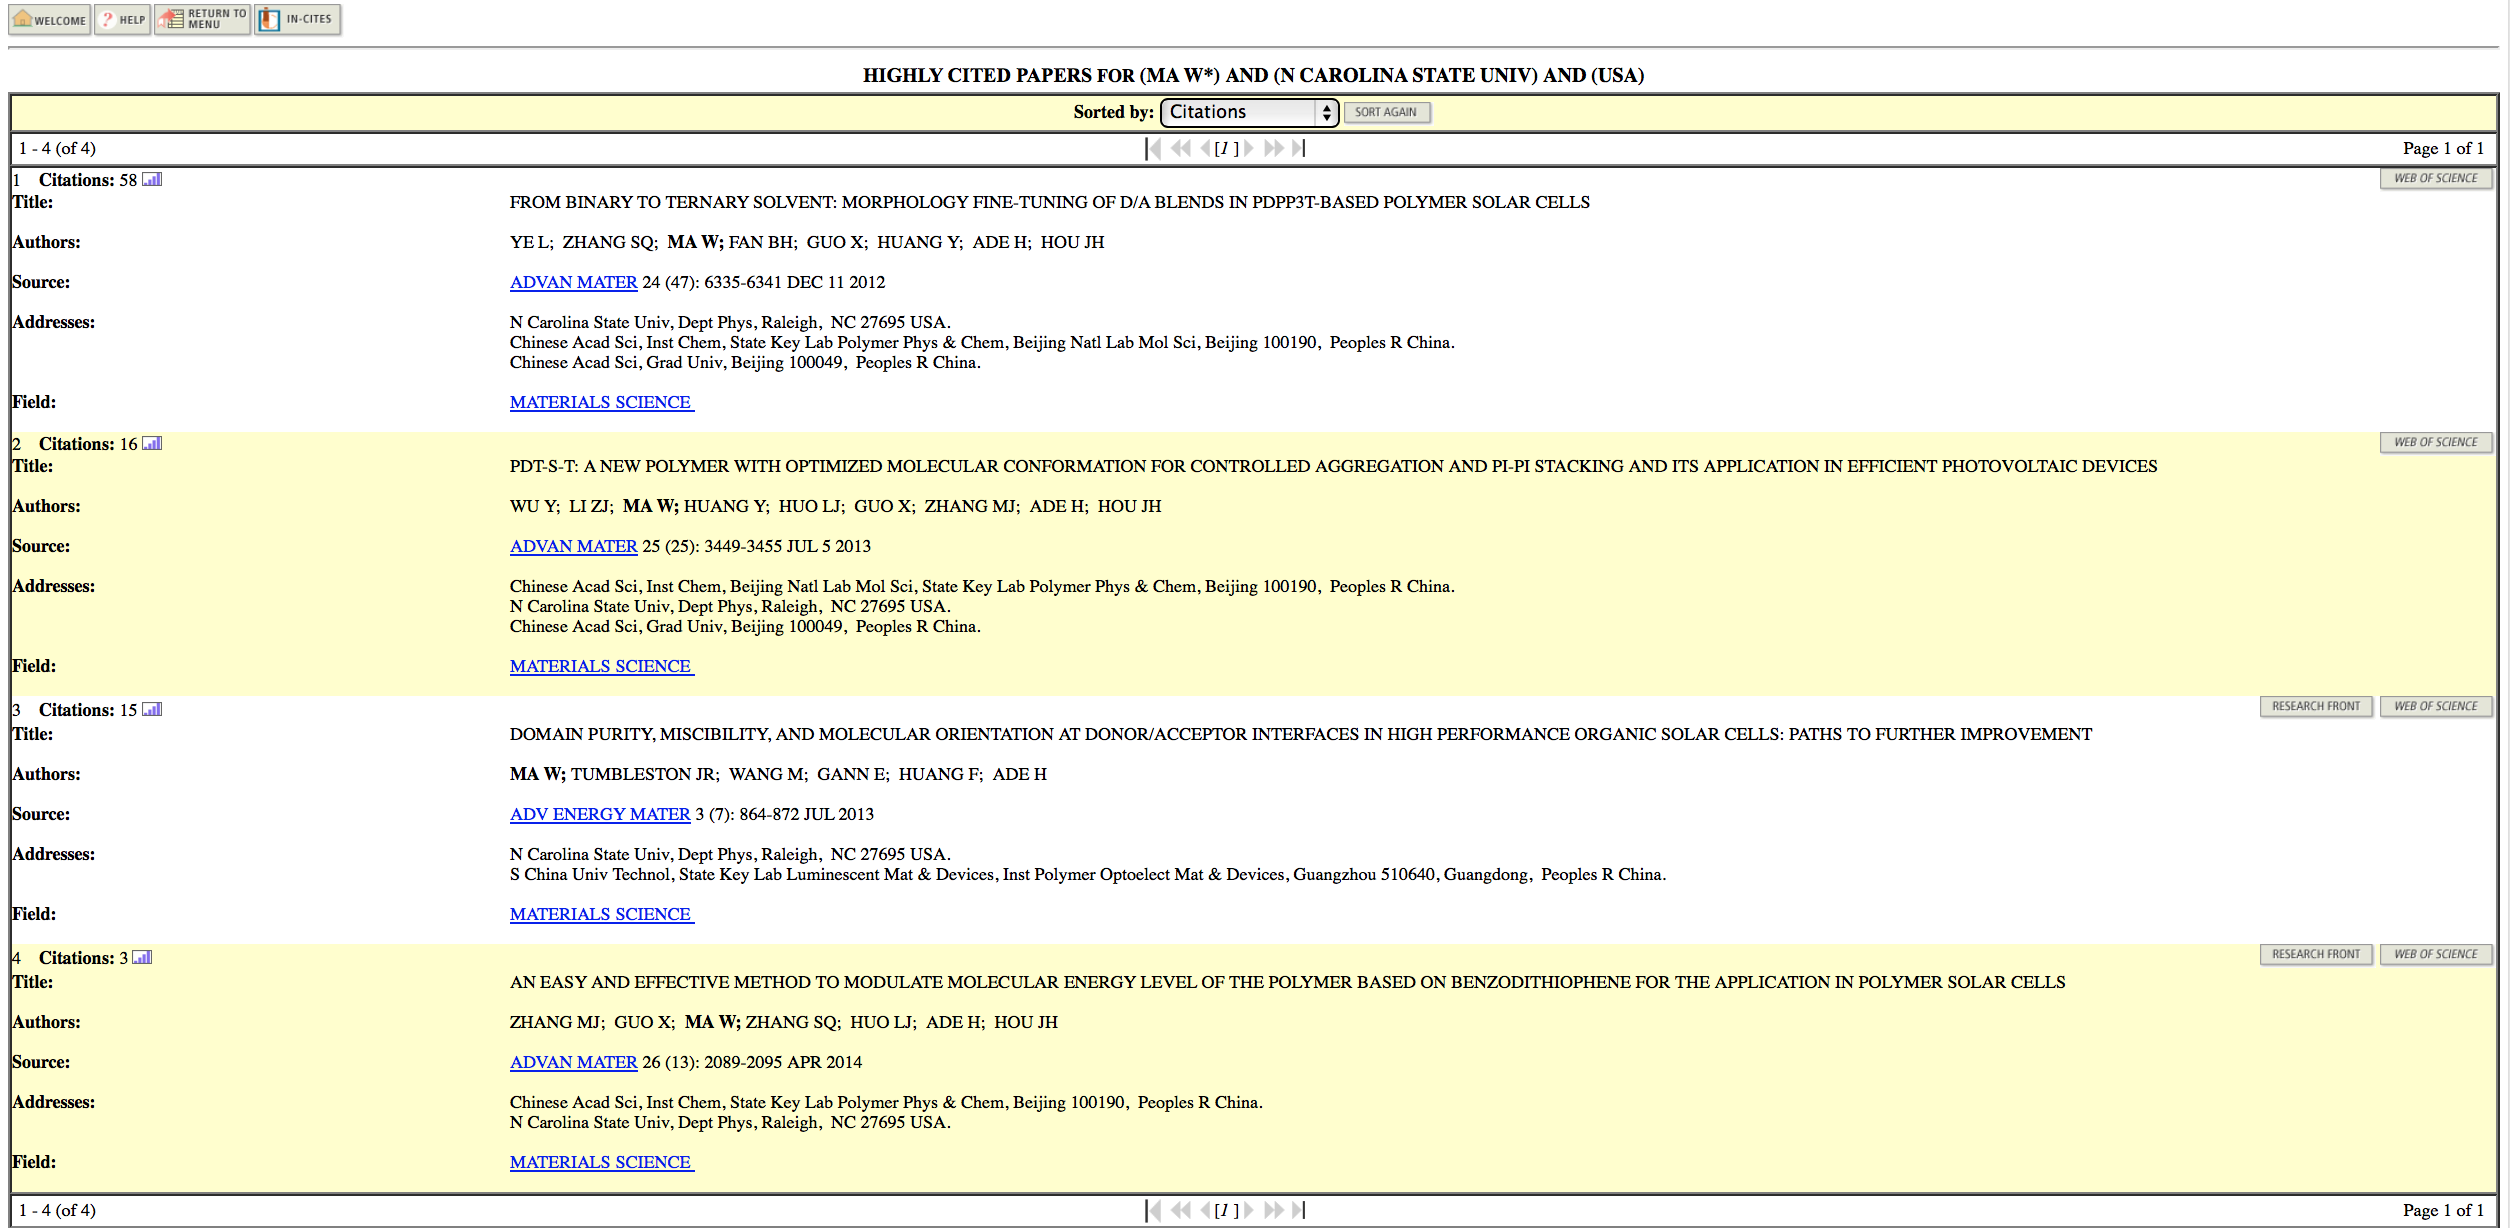Image resolution: width=2510 pixels, height=1228 pixels.
Task: Click the top last-page arrow icon
Action: 1298,149
